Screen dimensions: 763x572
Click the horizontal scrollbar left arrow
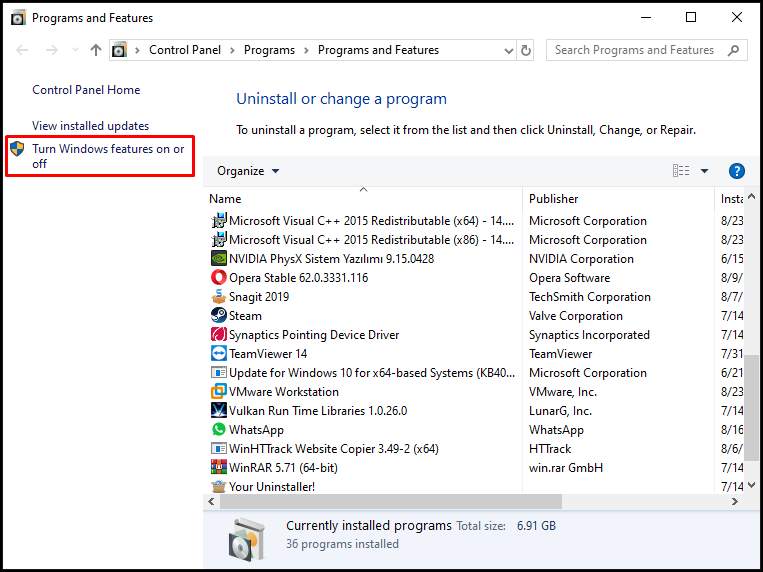point(211,501)
